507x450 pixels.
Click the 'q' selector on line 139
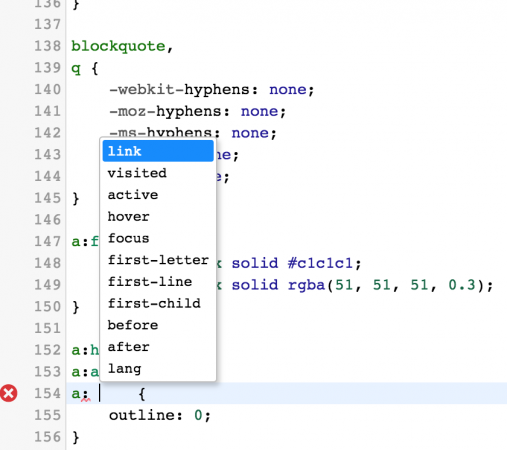[x=76, y=69]
